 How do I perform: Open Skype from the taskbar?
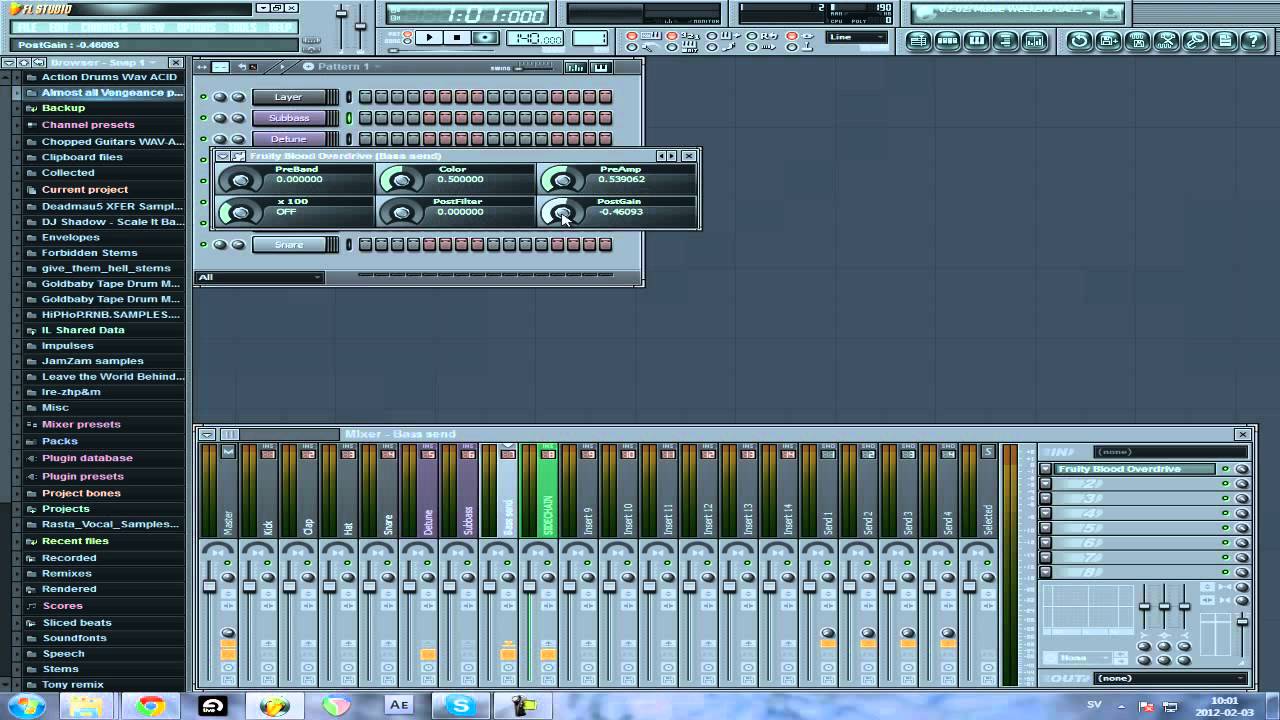click(460, 706)
